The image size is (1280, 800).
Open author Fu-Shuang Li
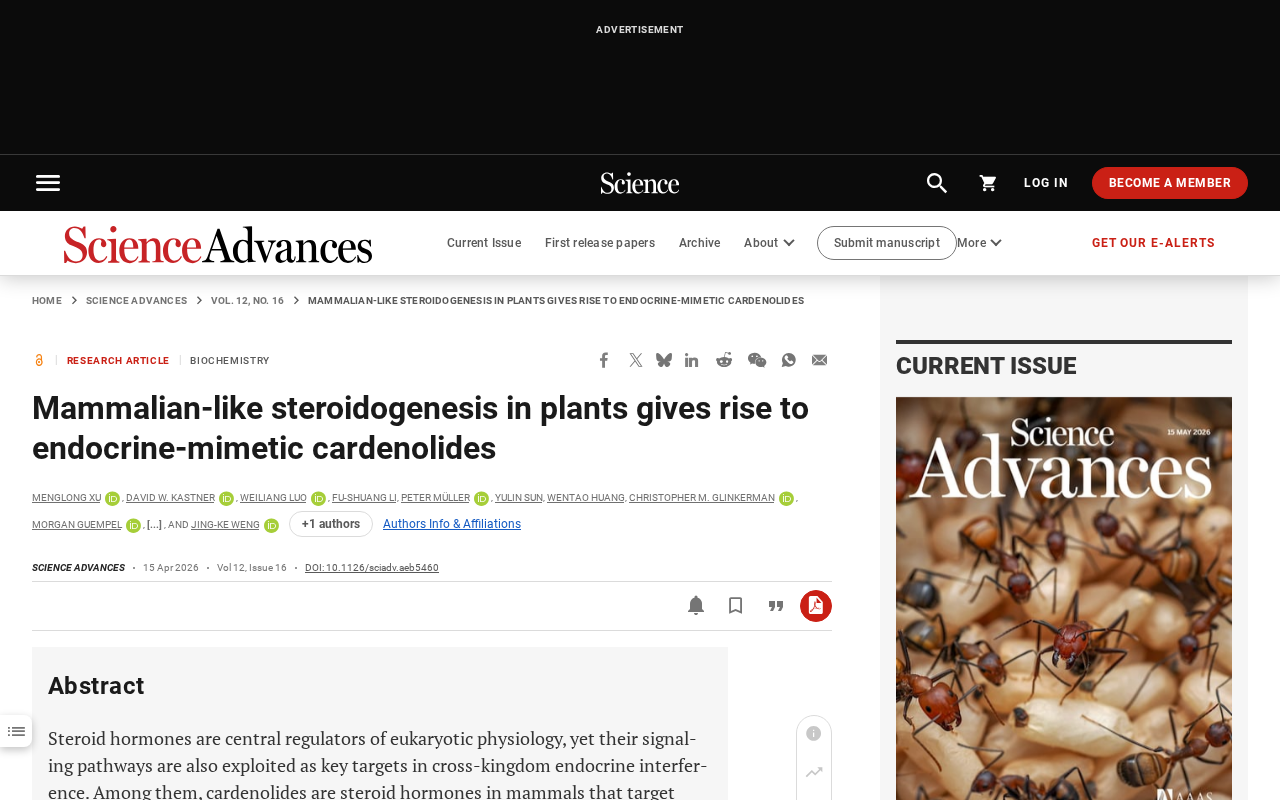tap(364, 498)
